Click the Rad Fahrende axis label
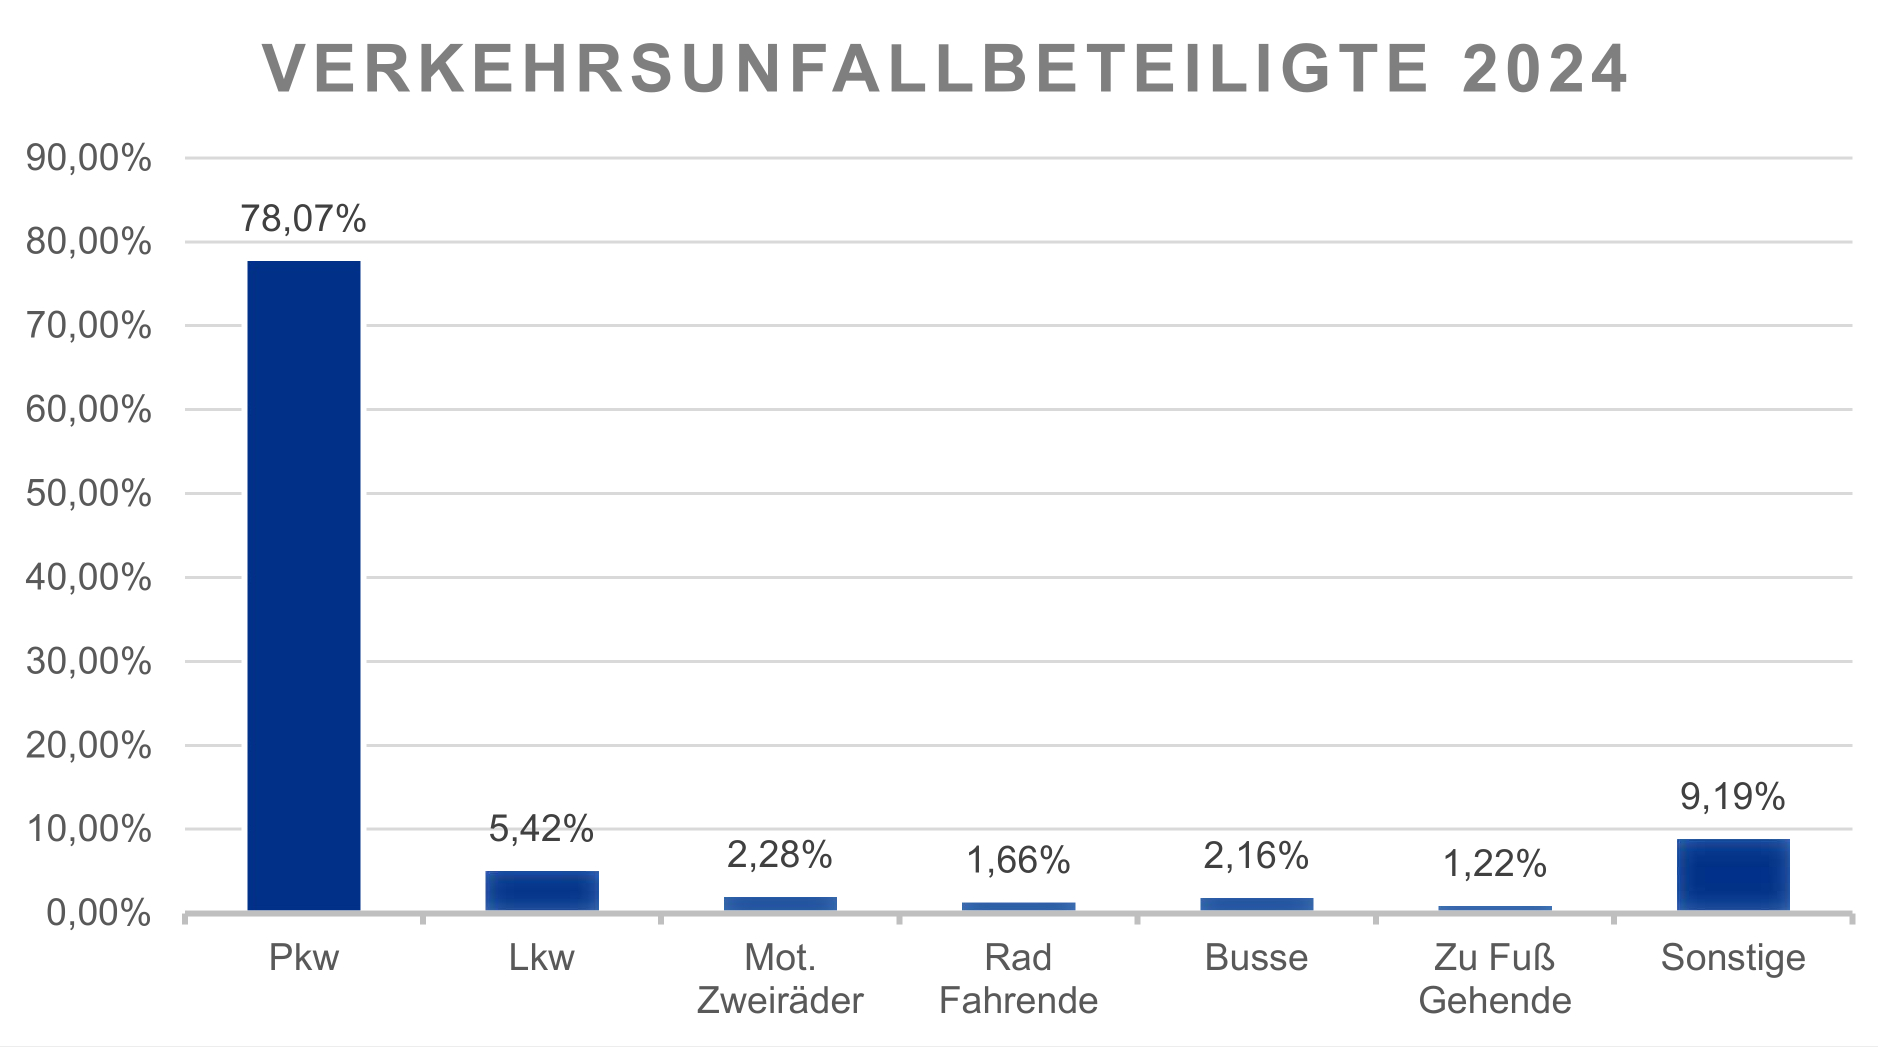 click(1018, 979)
